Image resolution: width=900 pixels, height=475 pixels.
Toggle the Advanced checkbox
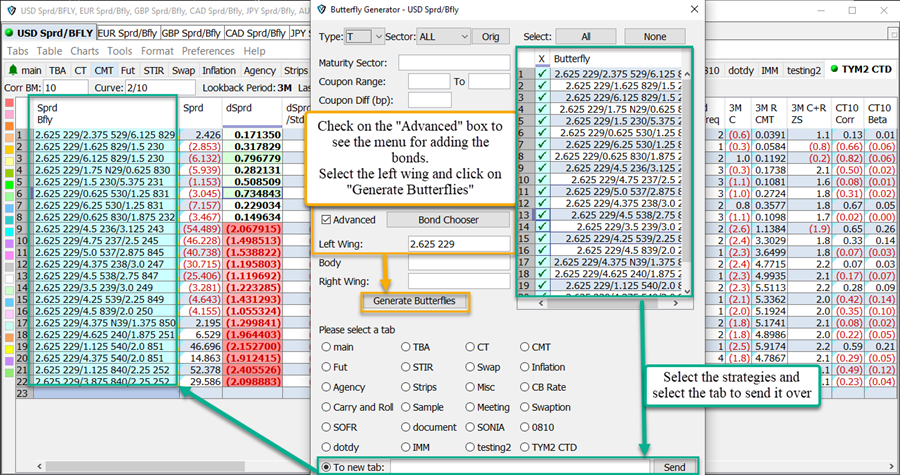(x=326, y=220)
